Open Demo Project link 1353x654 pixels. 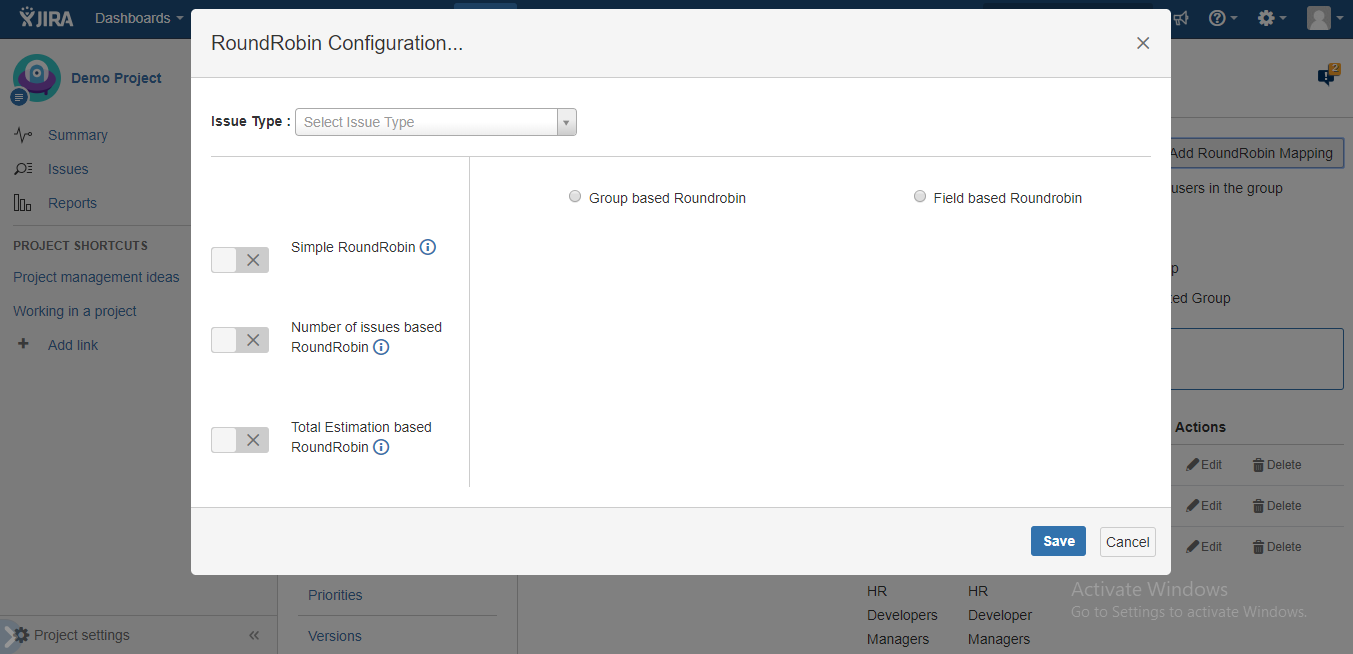click(116, 78)
